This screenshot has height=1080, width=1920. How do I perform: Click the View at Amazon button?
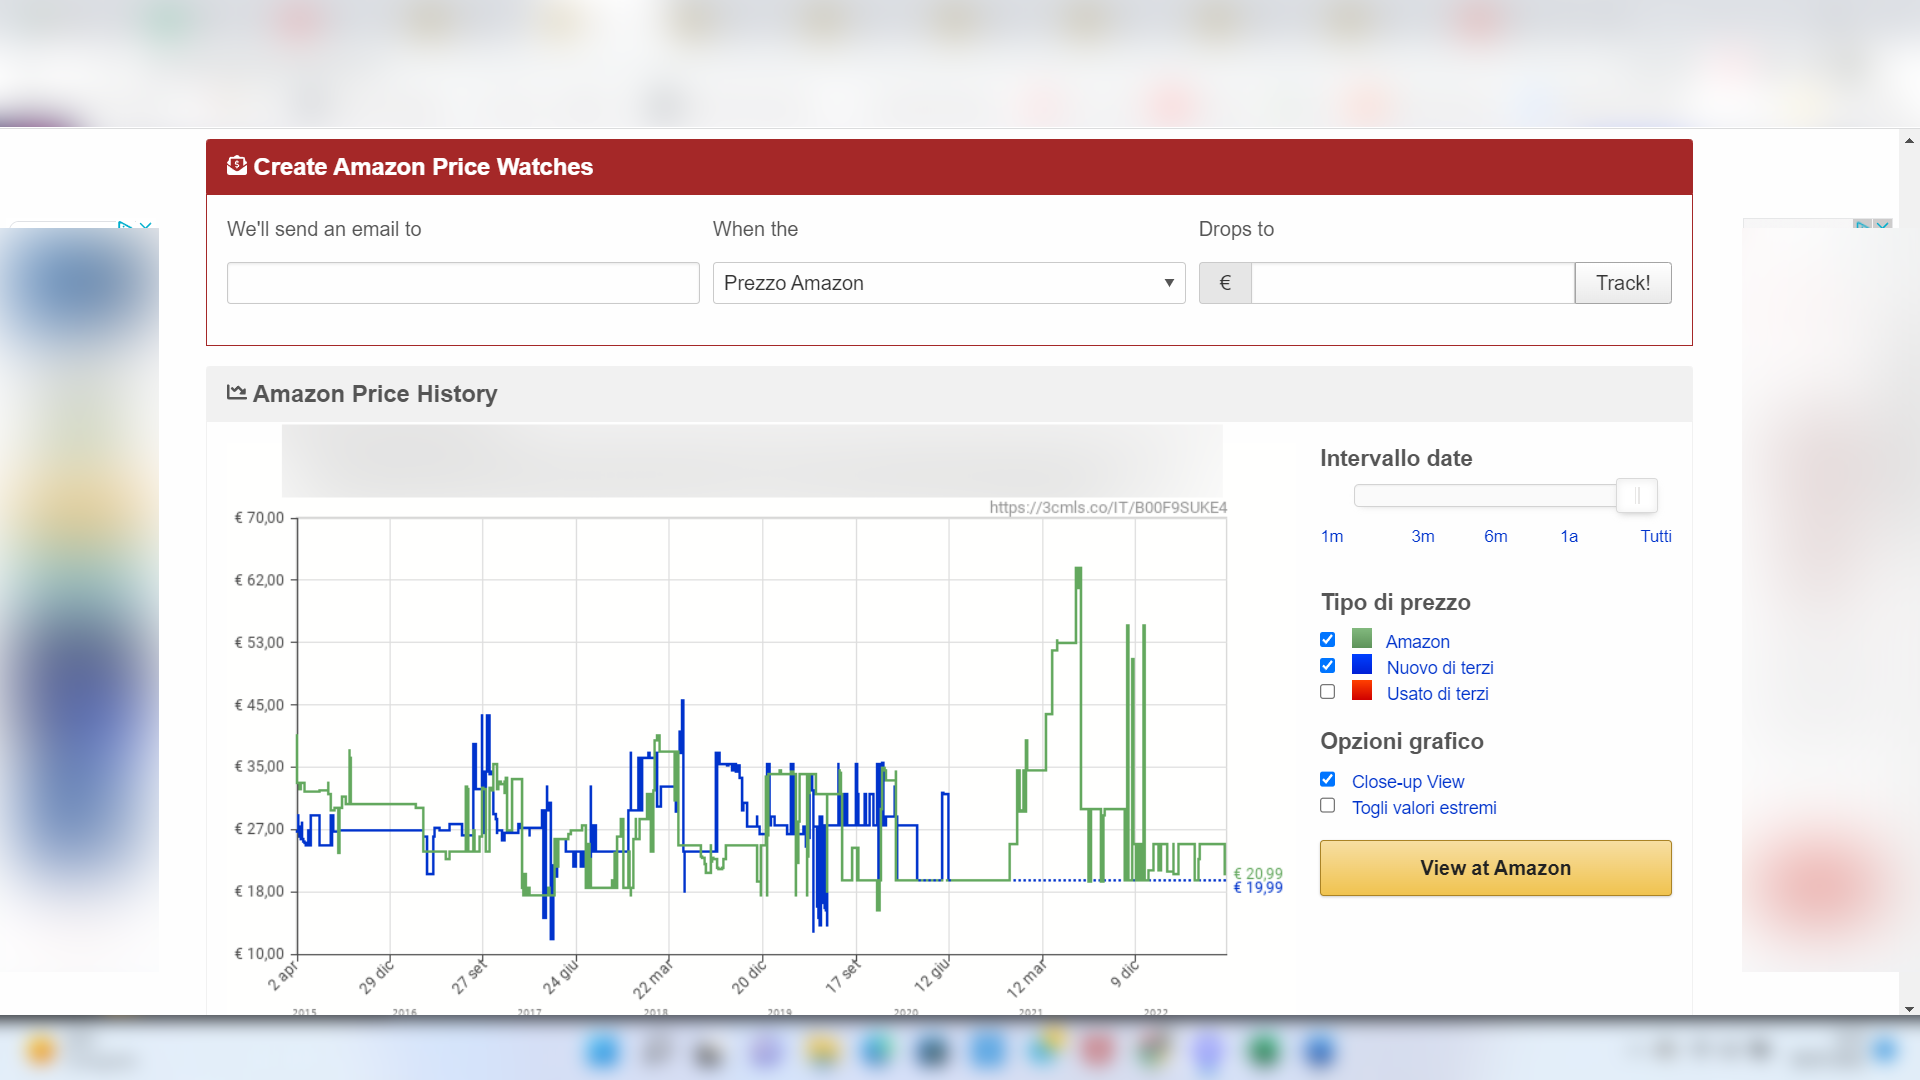point(1495,868)
